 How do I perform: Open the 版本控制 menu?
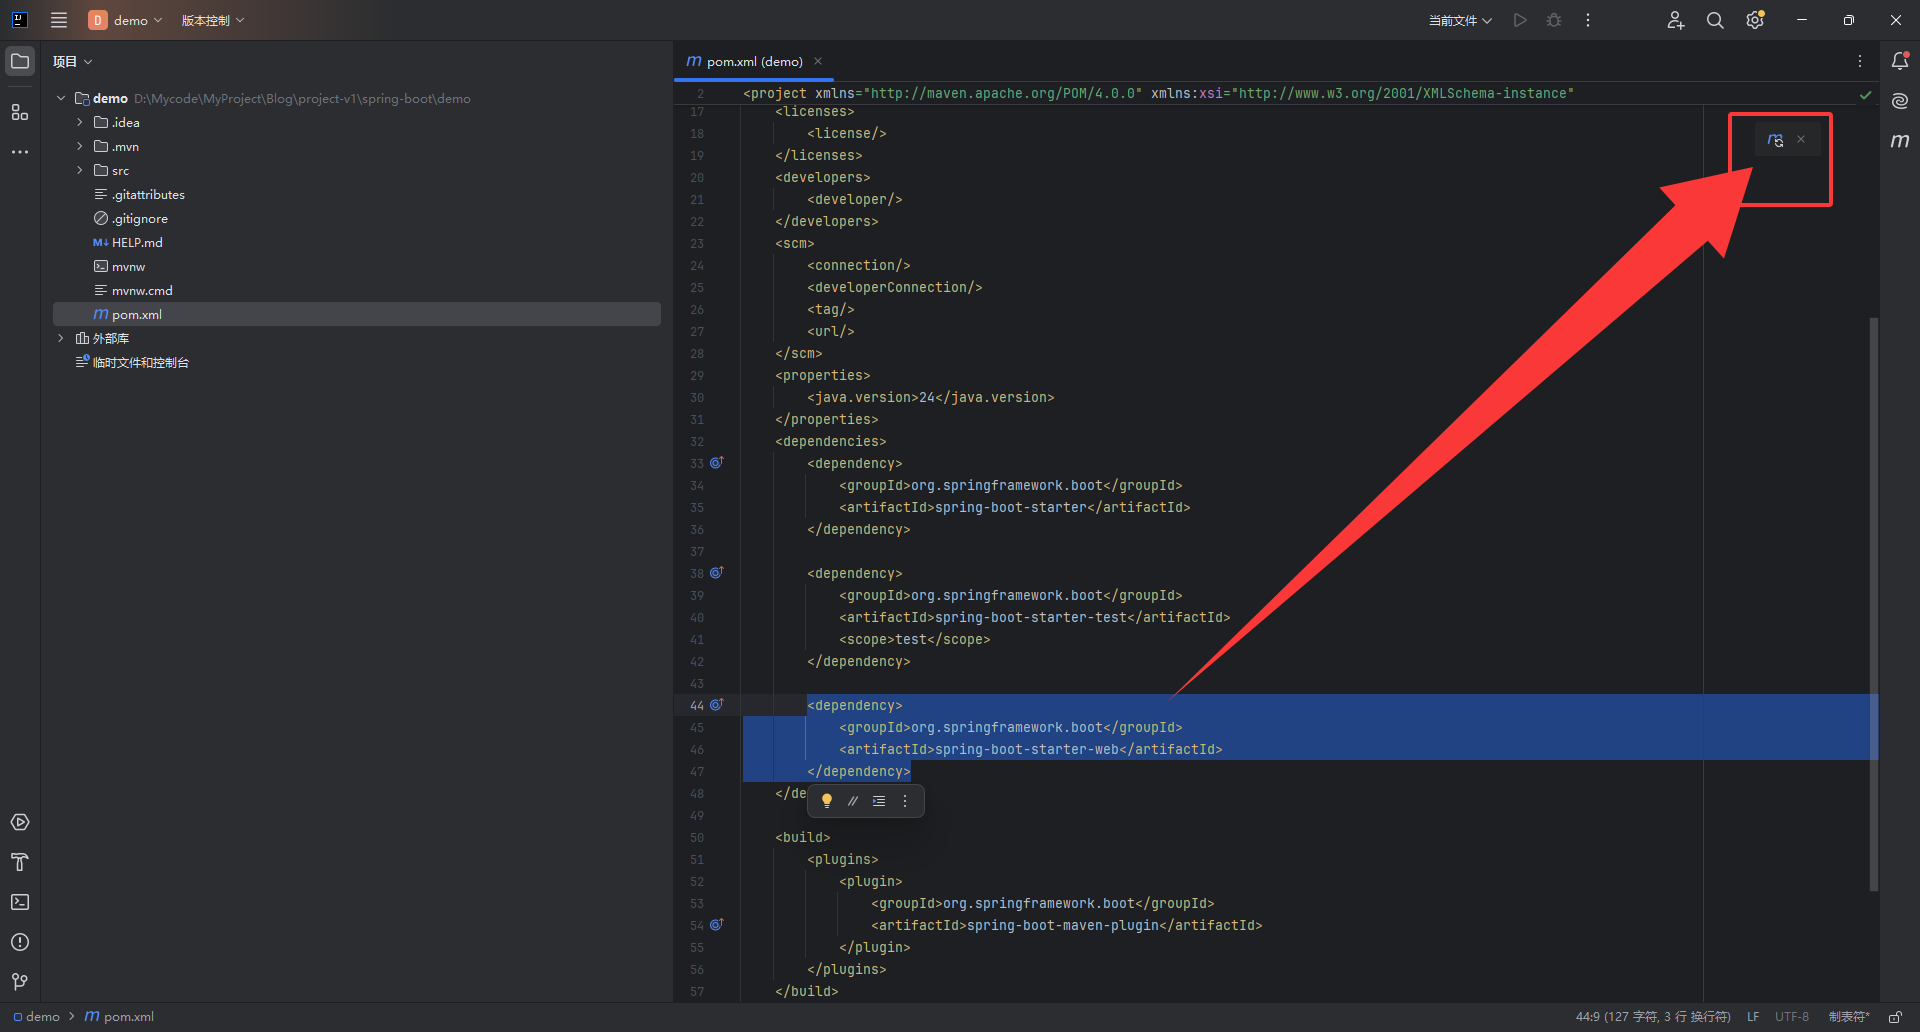tap(212, 20)
